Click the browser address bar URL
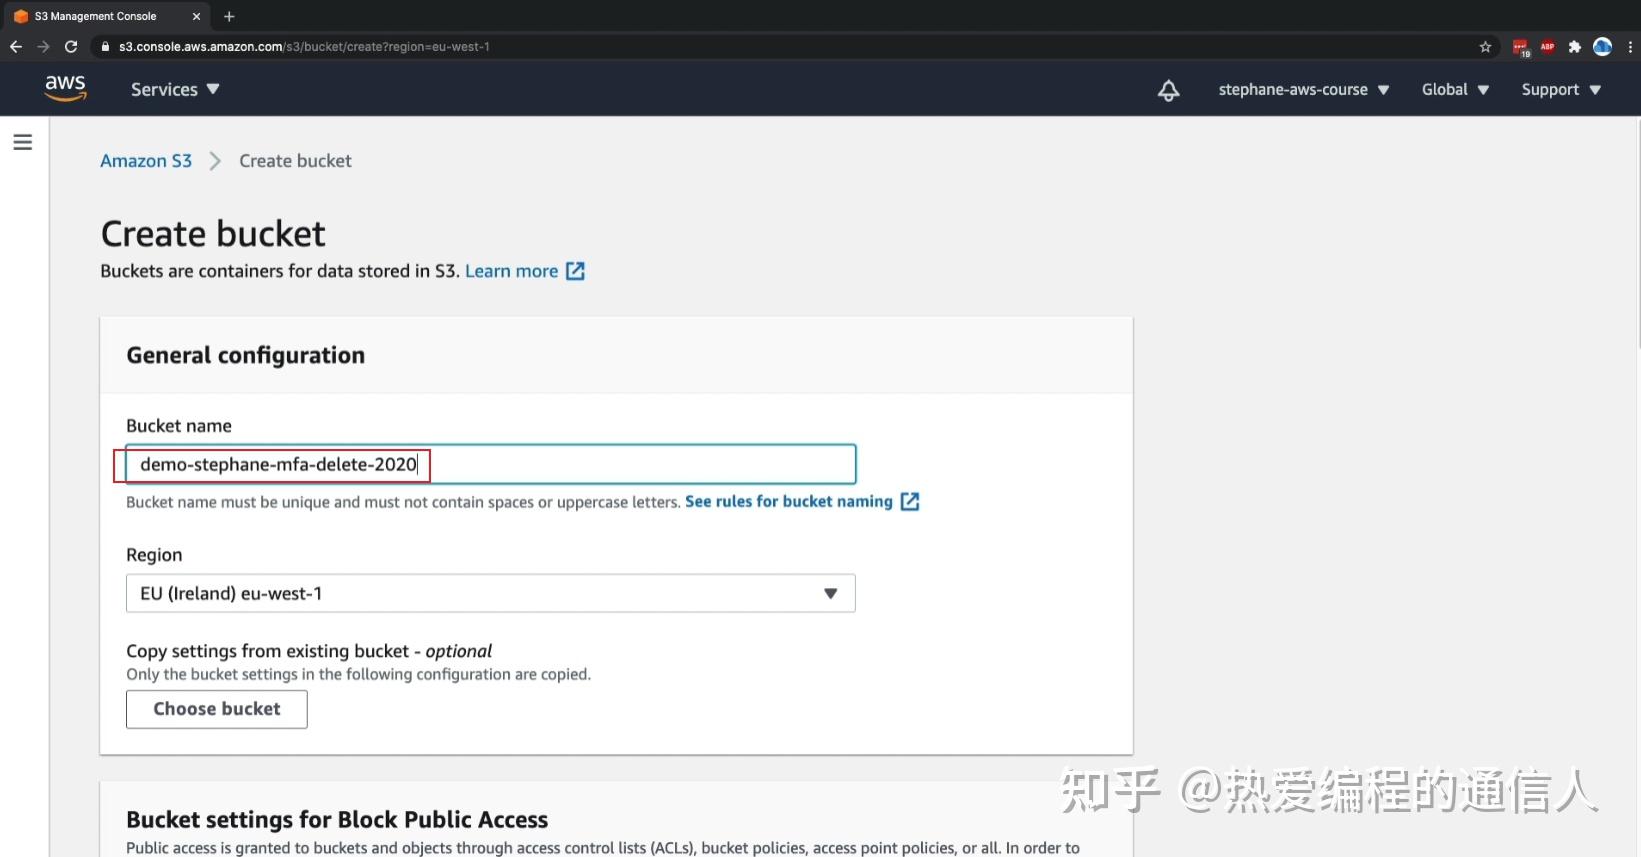Viewport: 1641px width, 857px height. coord(304,46)
